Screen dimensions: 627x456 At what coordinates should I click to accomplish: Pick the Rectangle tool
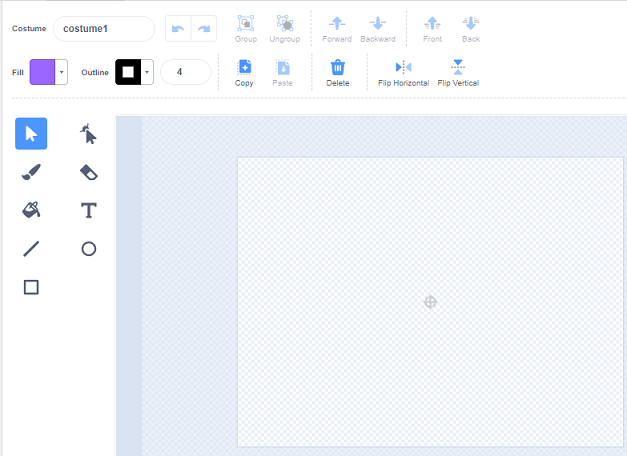click(31, 287)
